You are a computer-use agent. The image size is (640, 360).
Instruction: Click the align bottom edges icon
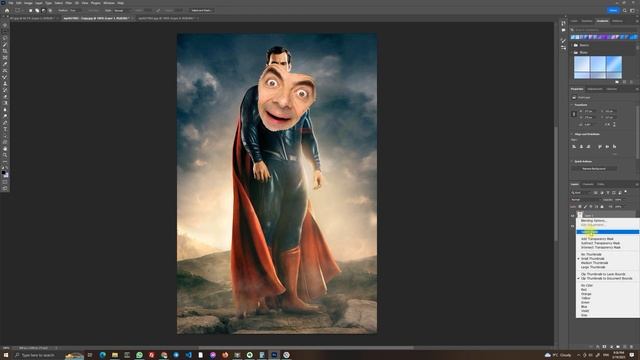point(615,146)
